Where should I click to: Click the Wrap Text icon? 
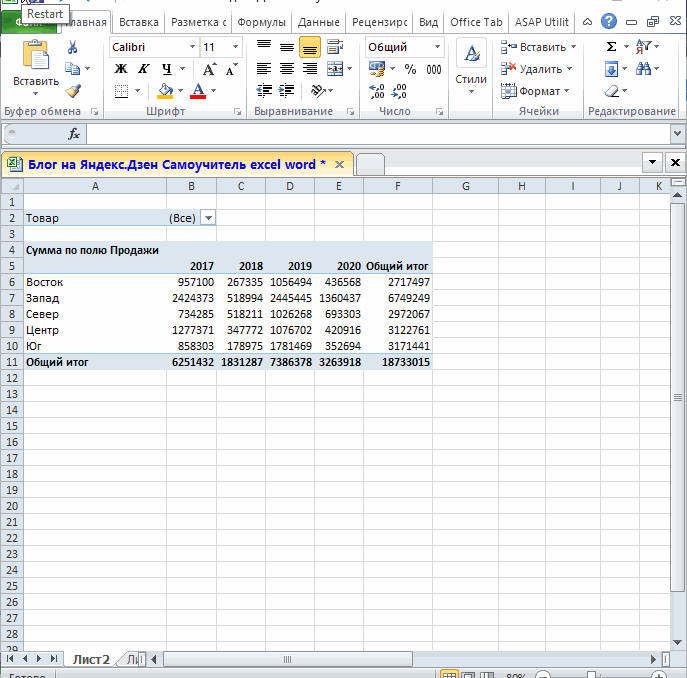pos(335,46)
